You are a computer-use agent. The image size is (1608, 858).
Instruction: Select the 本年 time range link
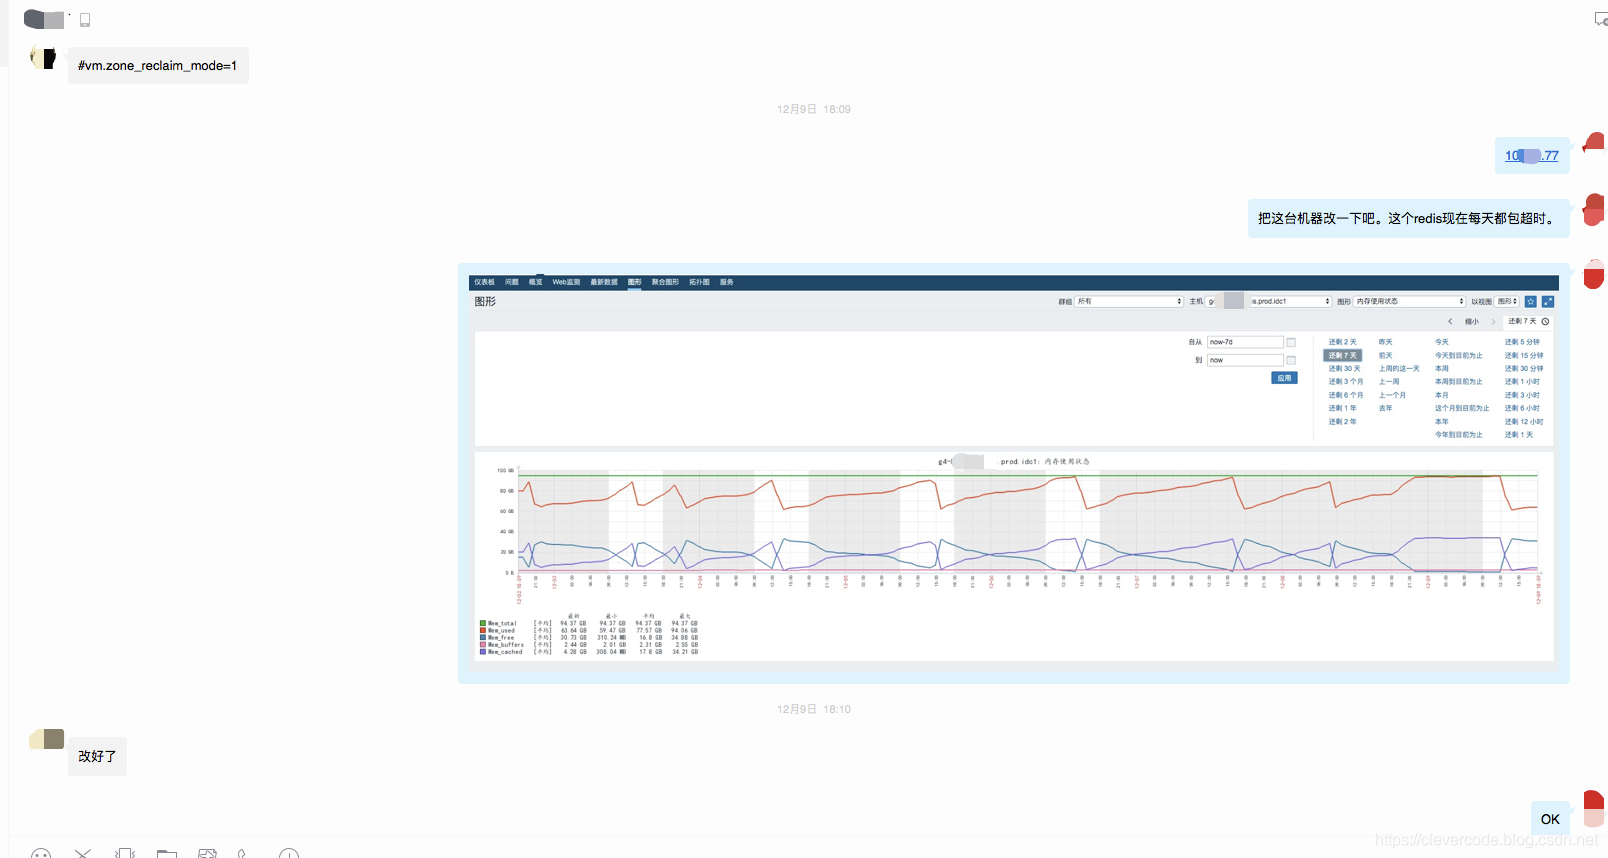click(1442, 422)
